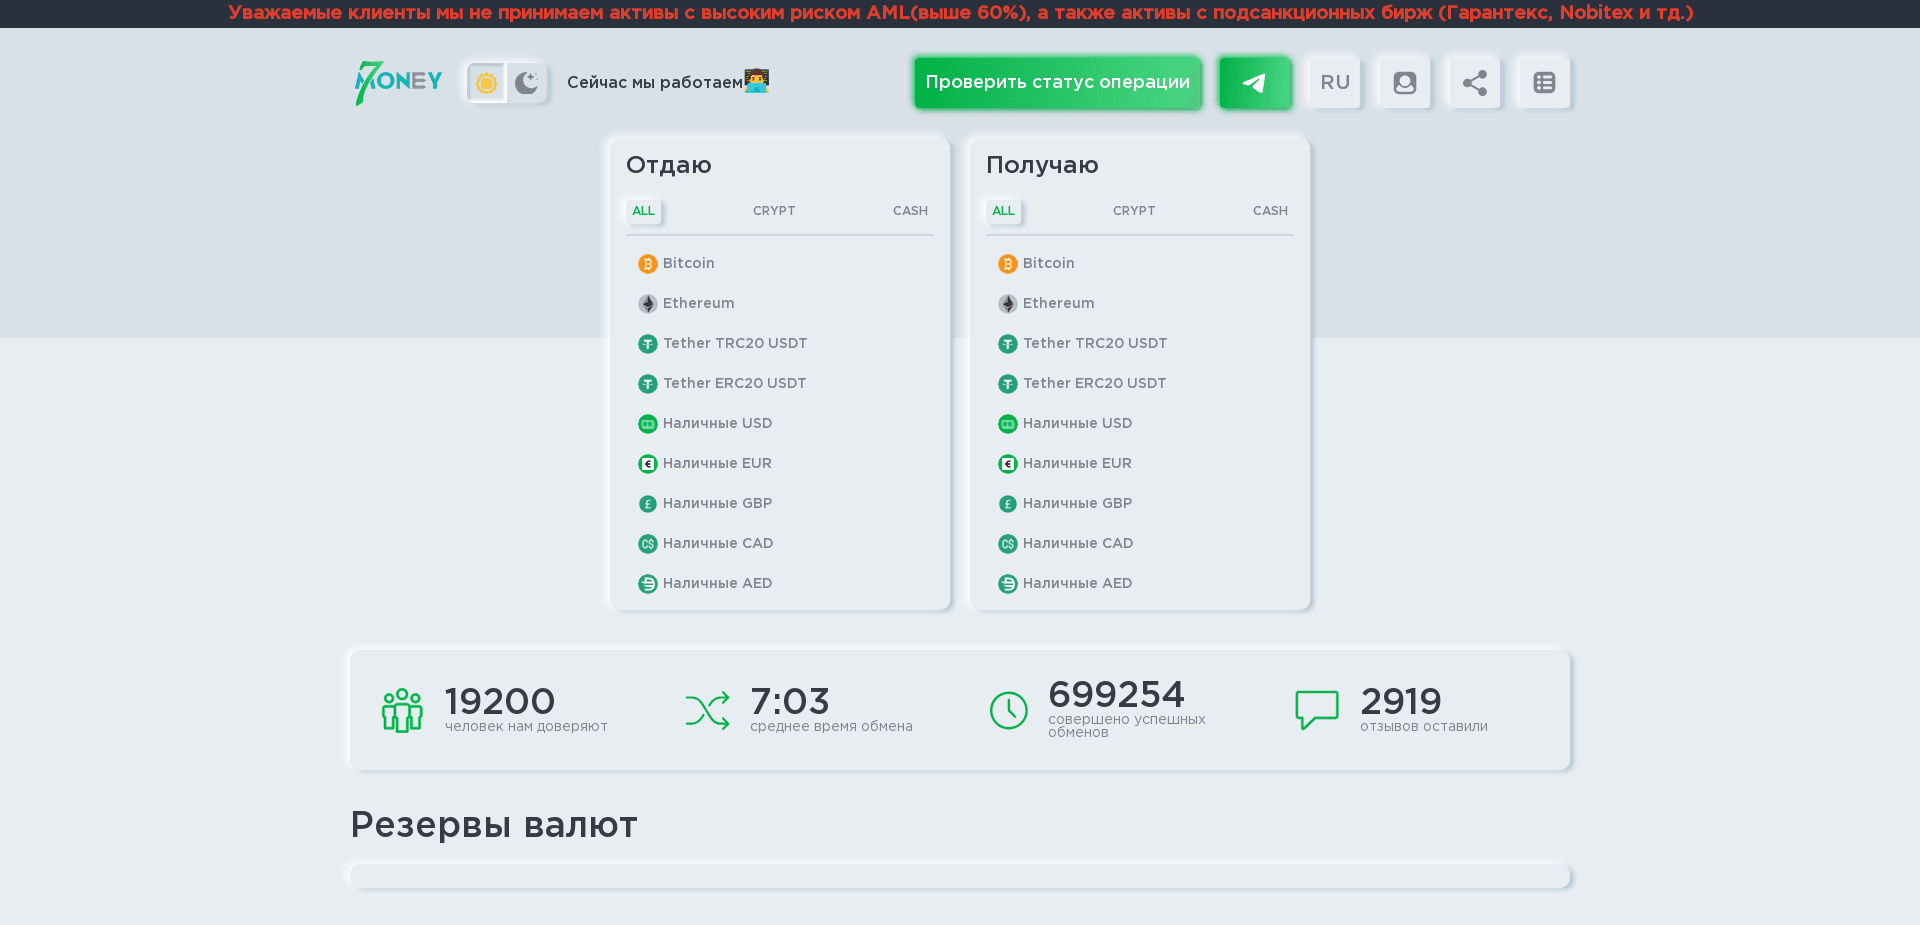
Task: Enable dark mode with the moon toggle
Action: [x=528, y=82]
